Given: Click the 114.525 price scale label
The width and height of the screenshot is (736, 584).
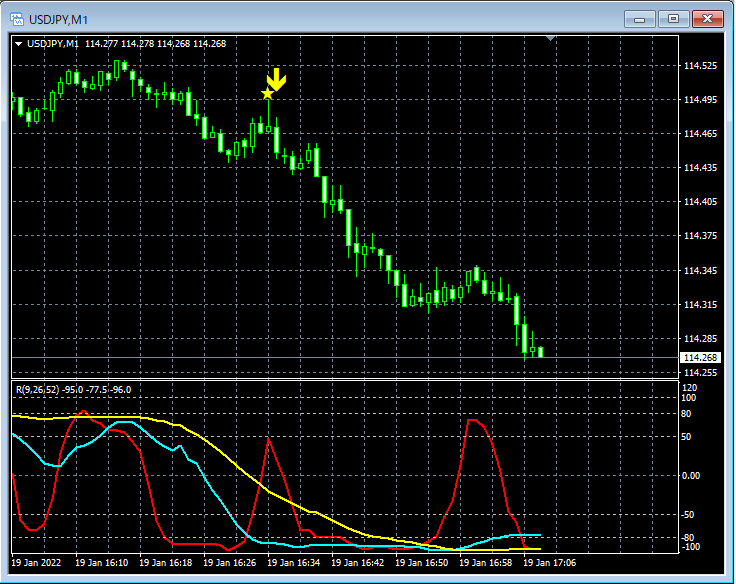Looking at the screenshot, I should (699, 66).
